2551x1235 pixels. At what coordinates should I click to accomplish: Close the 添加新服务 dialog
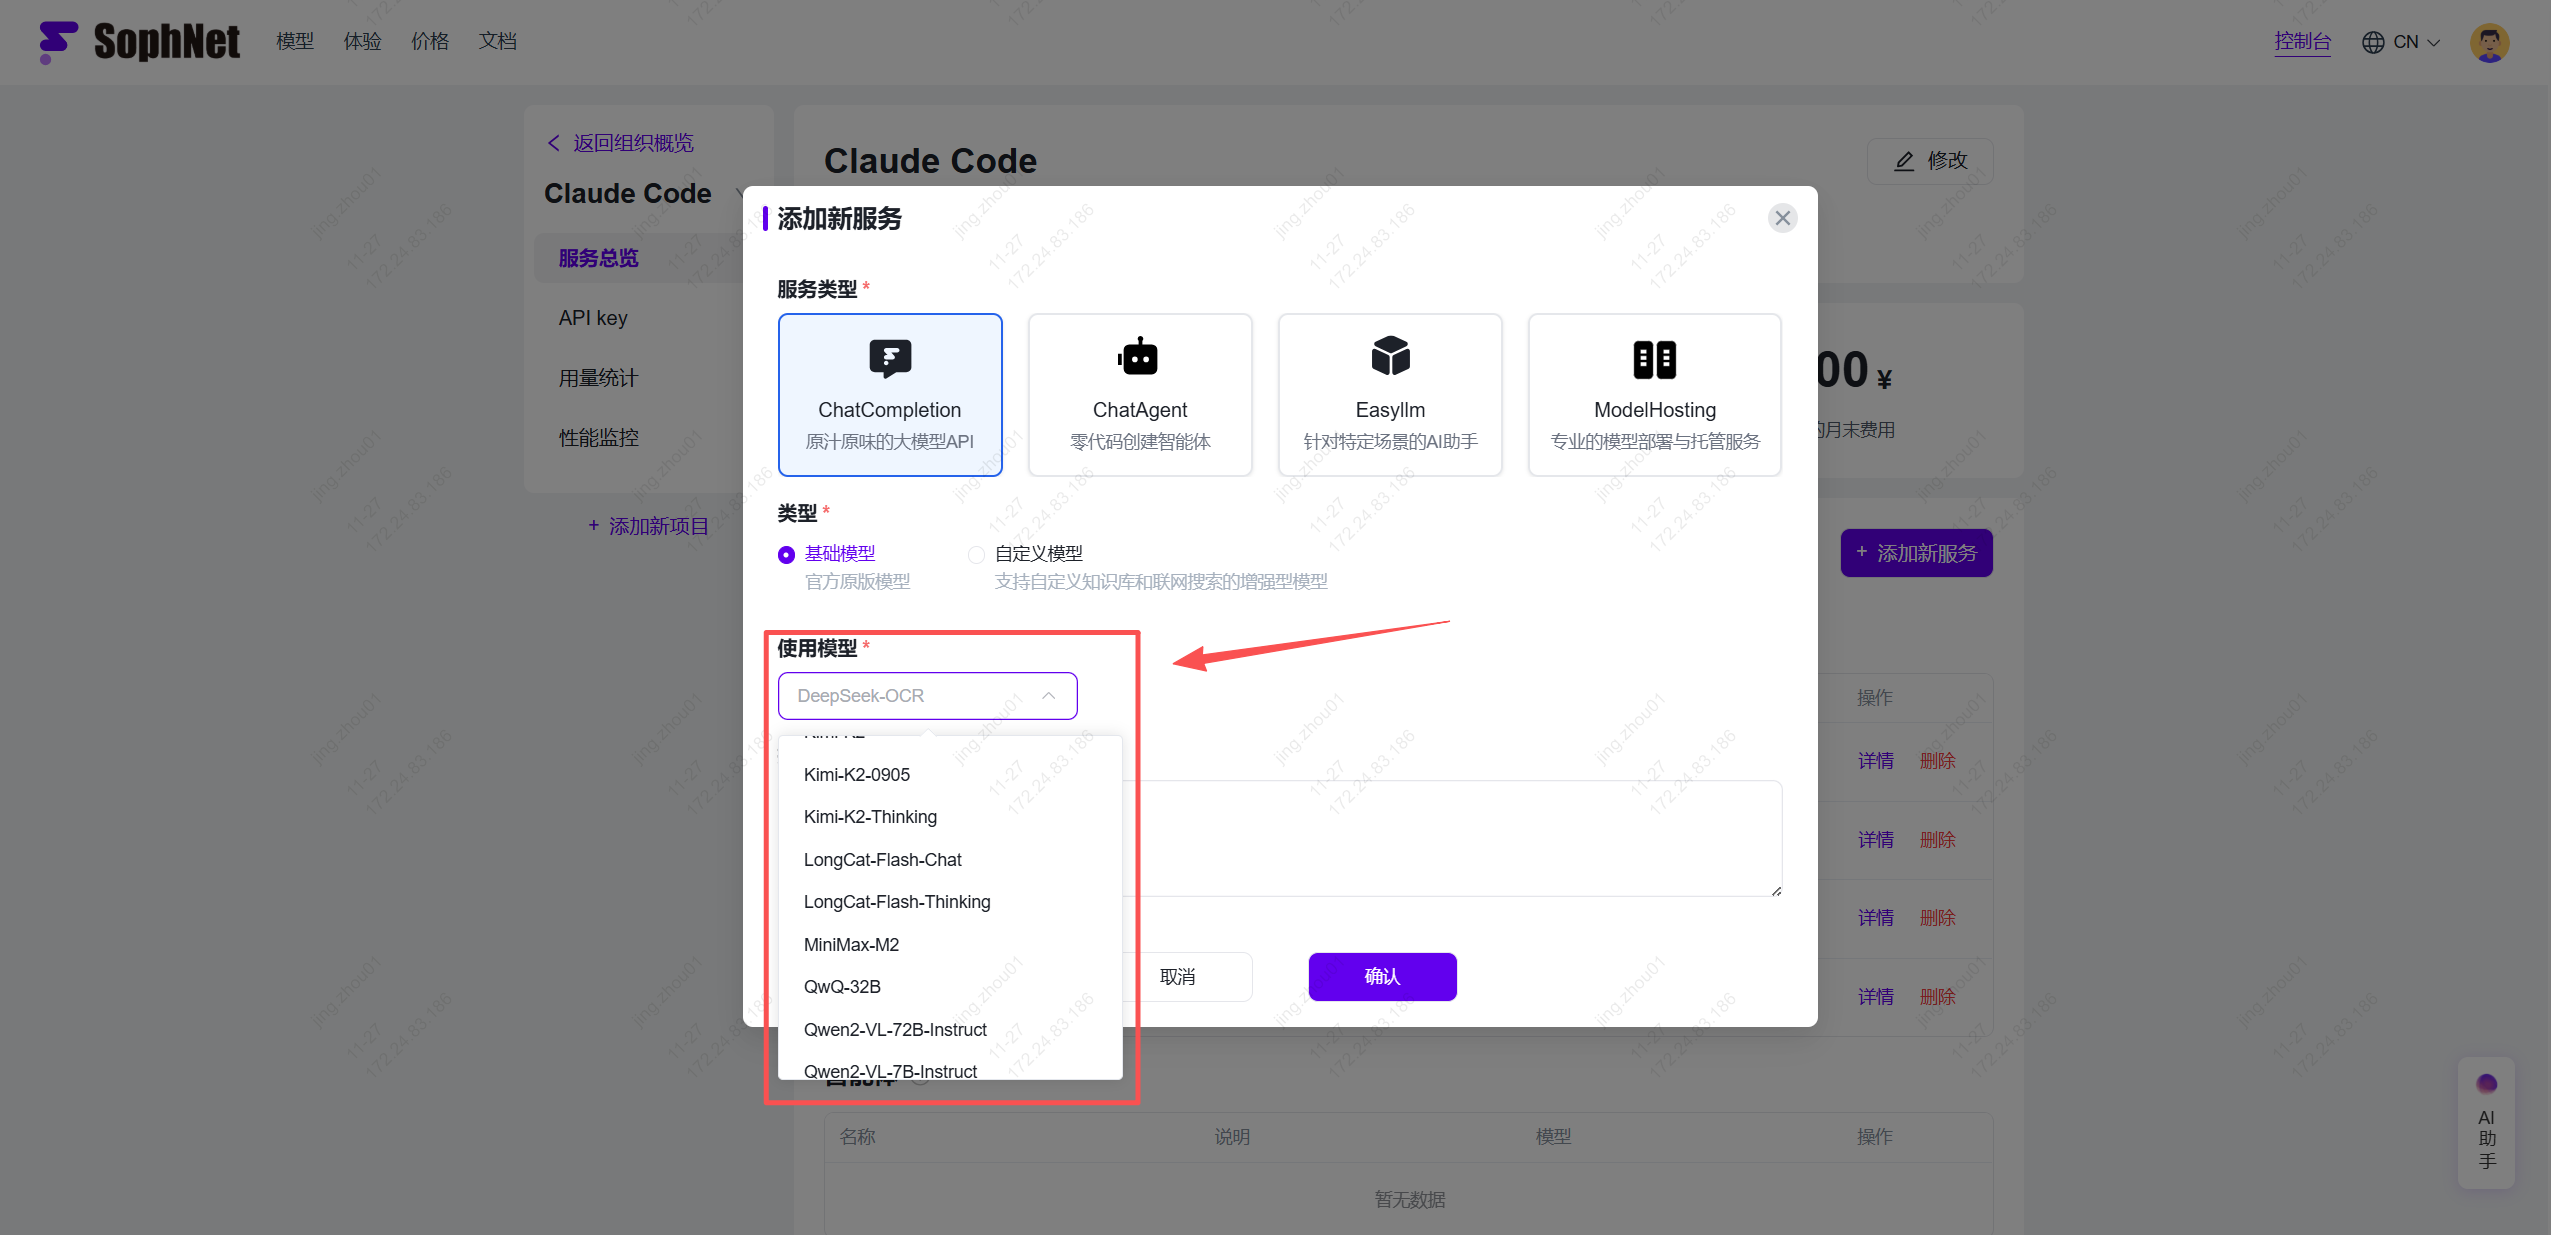pyautogui.click(x=1782, y=218)
